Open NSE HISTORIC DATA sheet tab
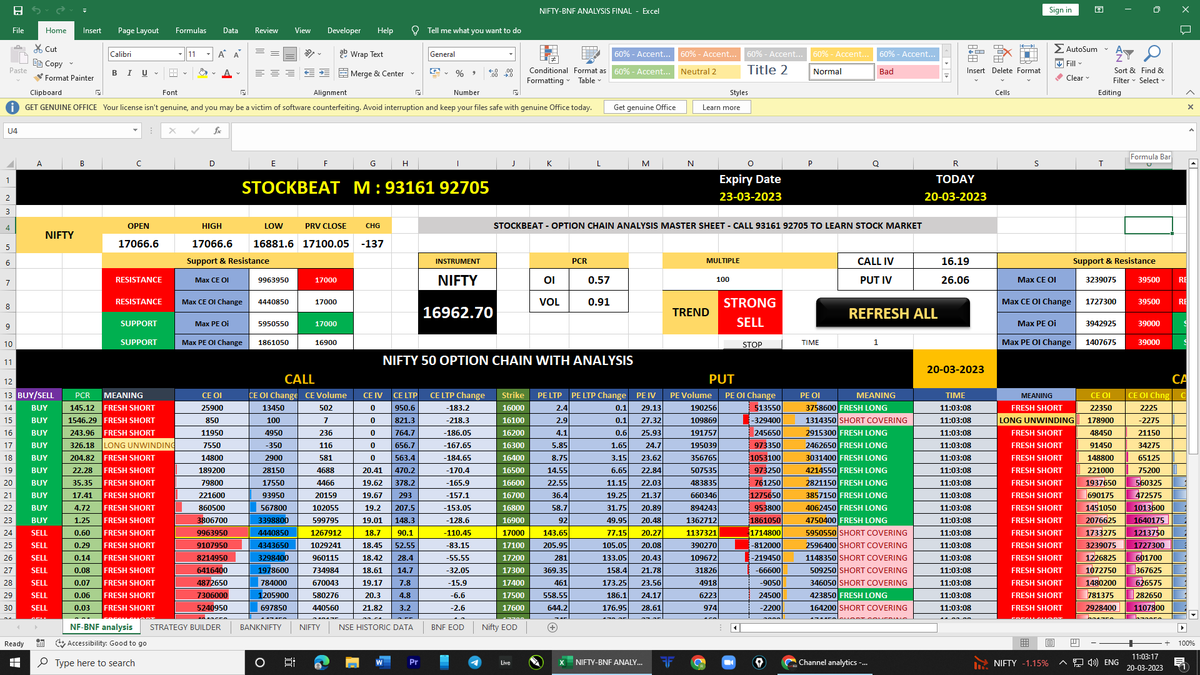This screenshot has width=1200, height=675. coord(375,627)
